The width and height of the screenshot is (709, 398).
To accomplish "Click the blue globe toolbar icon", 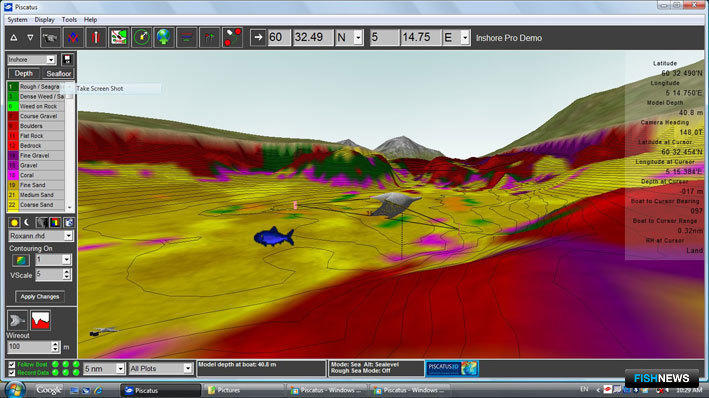I will 164,38.
